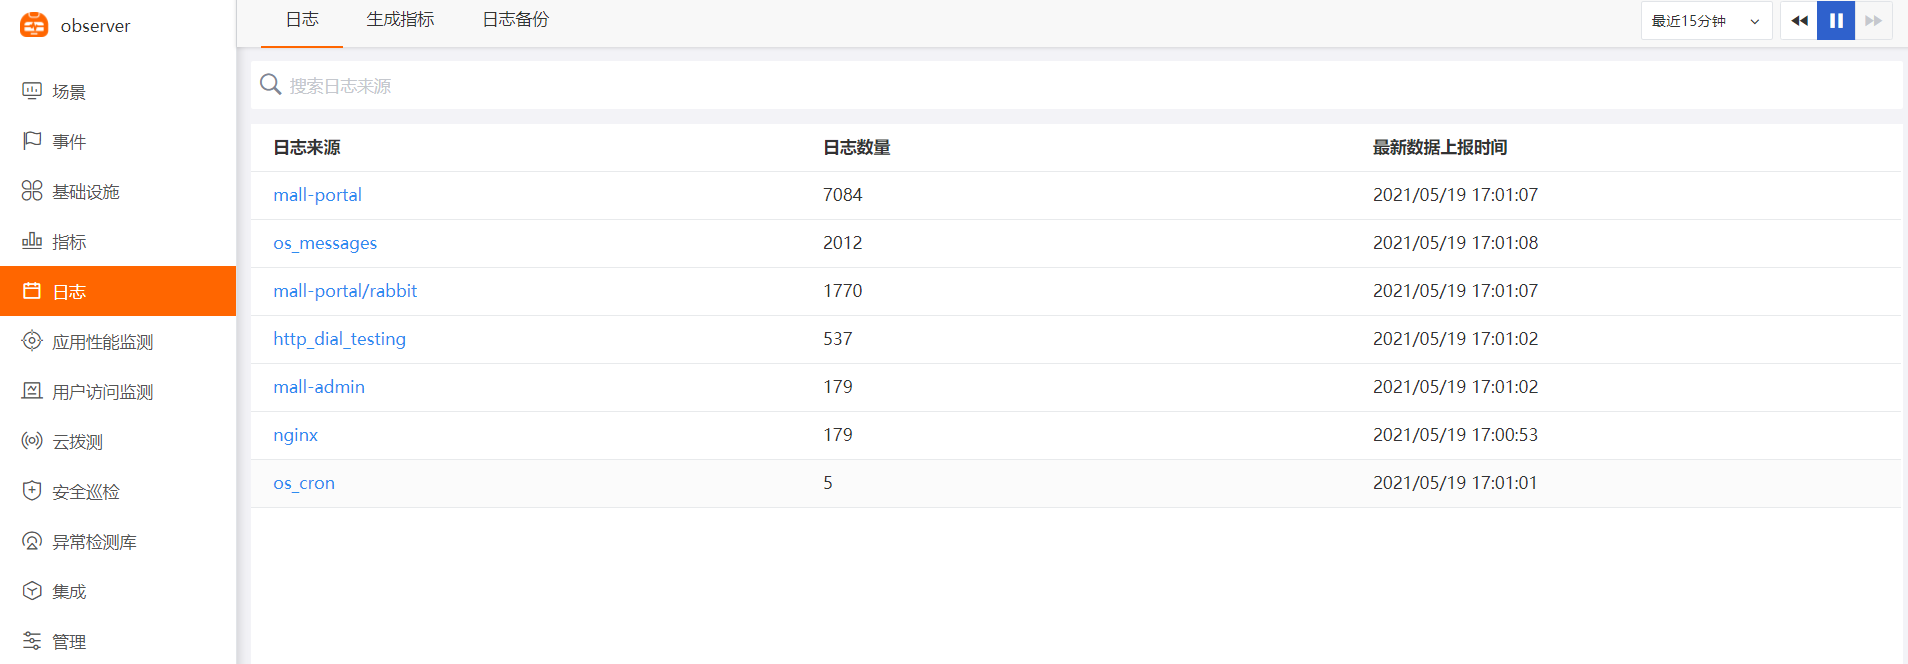Open the 事件 flag icon
The width and height of the screenshot is (1908, 664).
(32, 141)
